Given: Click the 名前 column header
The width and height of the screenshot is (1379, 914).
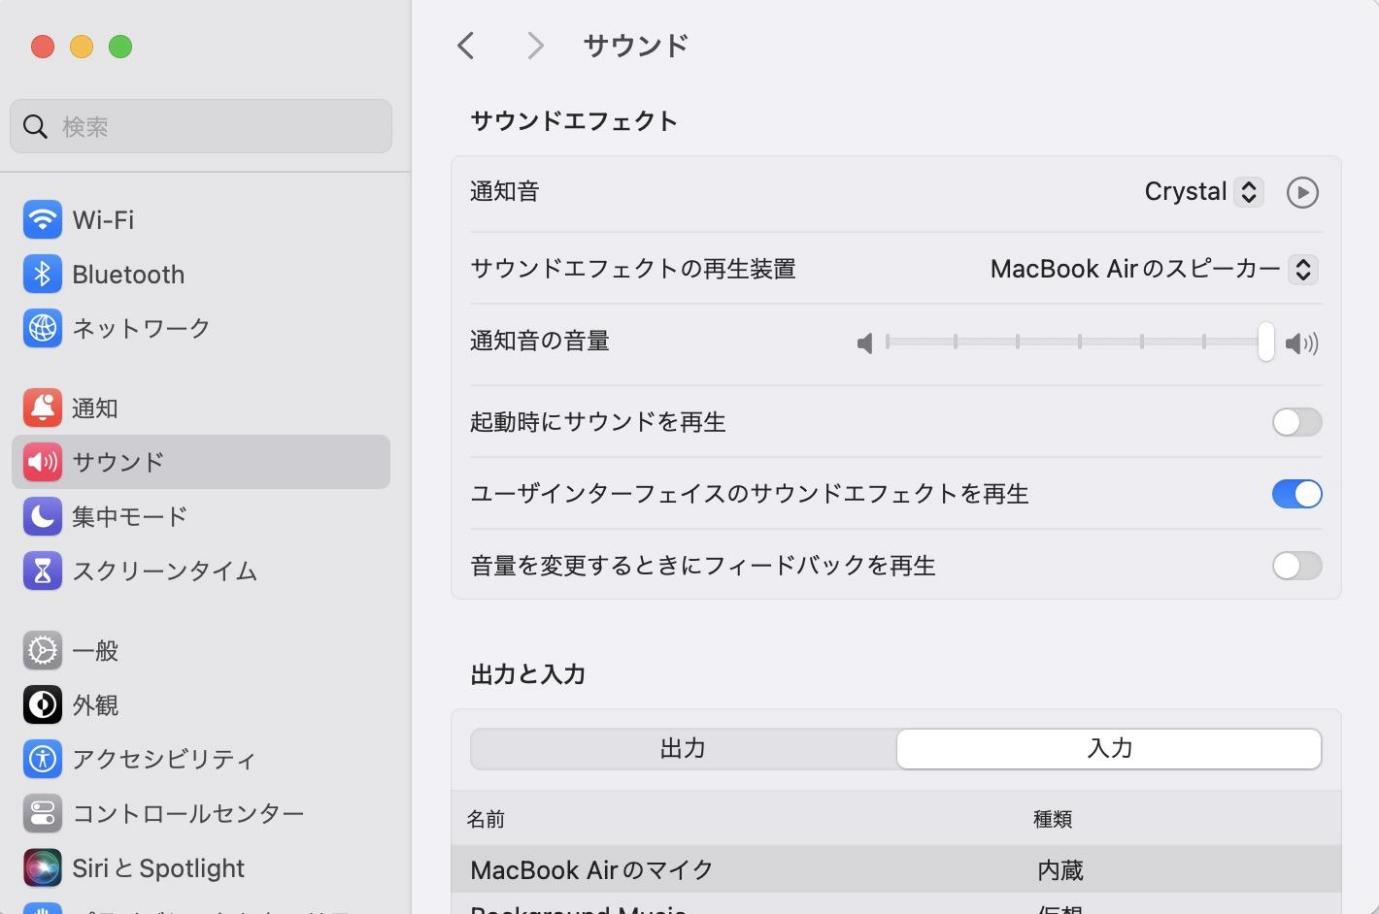Looking at the screenshot, I should click(486, 819).
